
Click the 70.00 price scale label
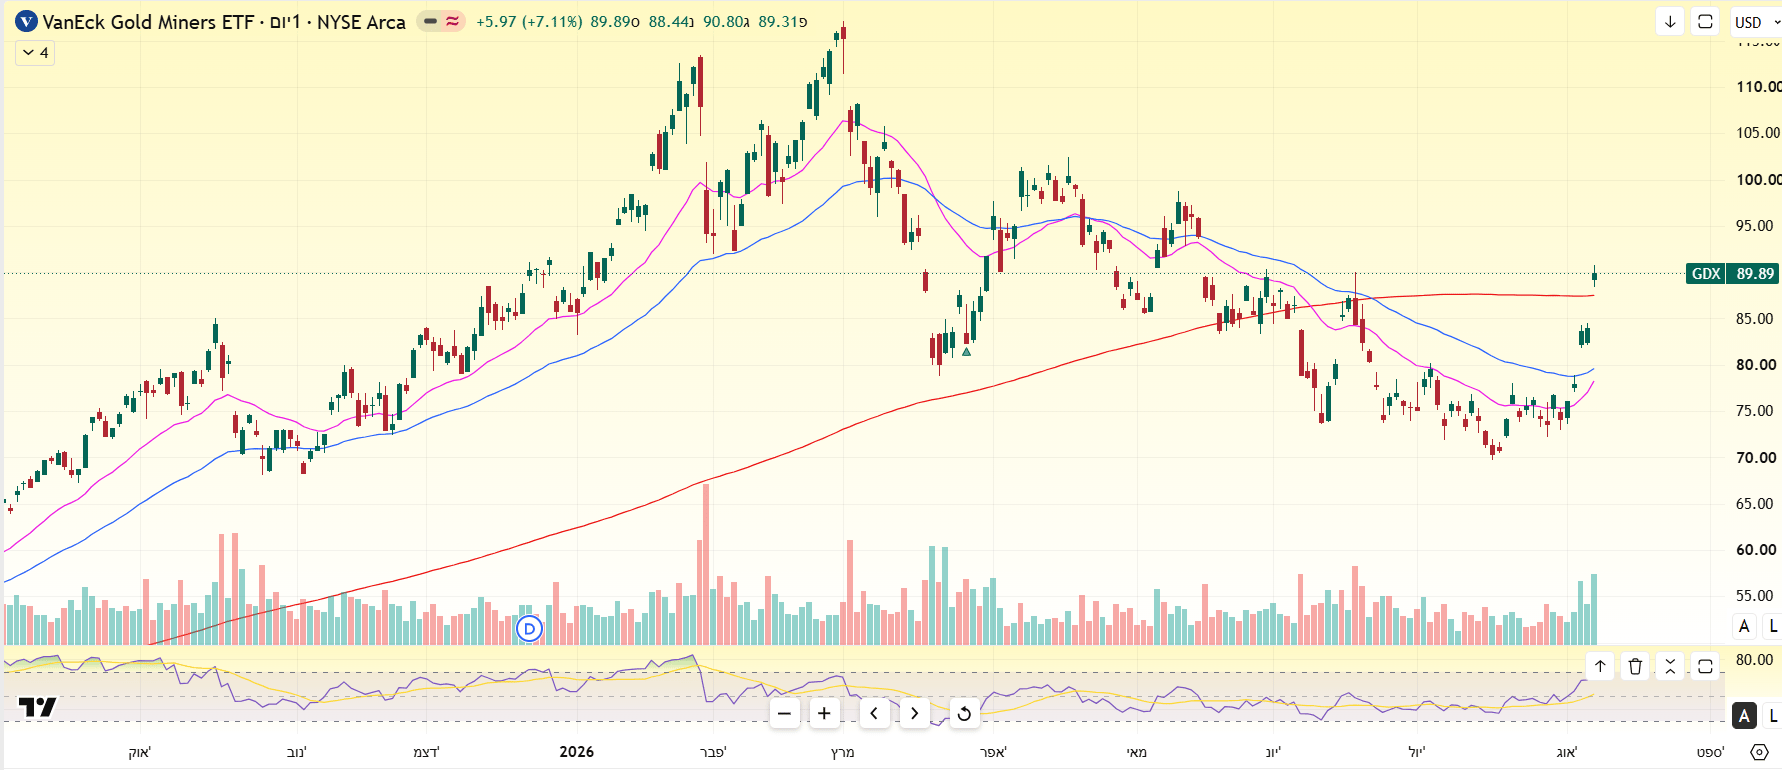tap(1755, 458)
